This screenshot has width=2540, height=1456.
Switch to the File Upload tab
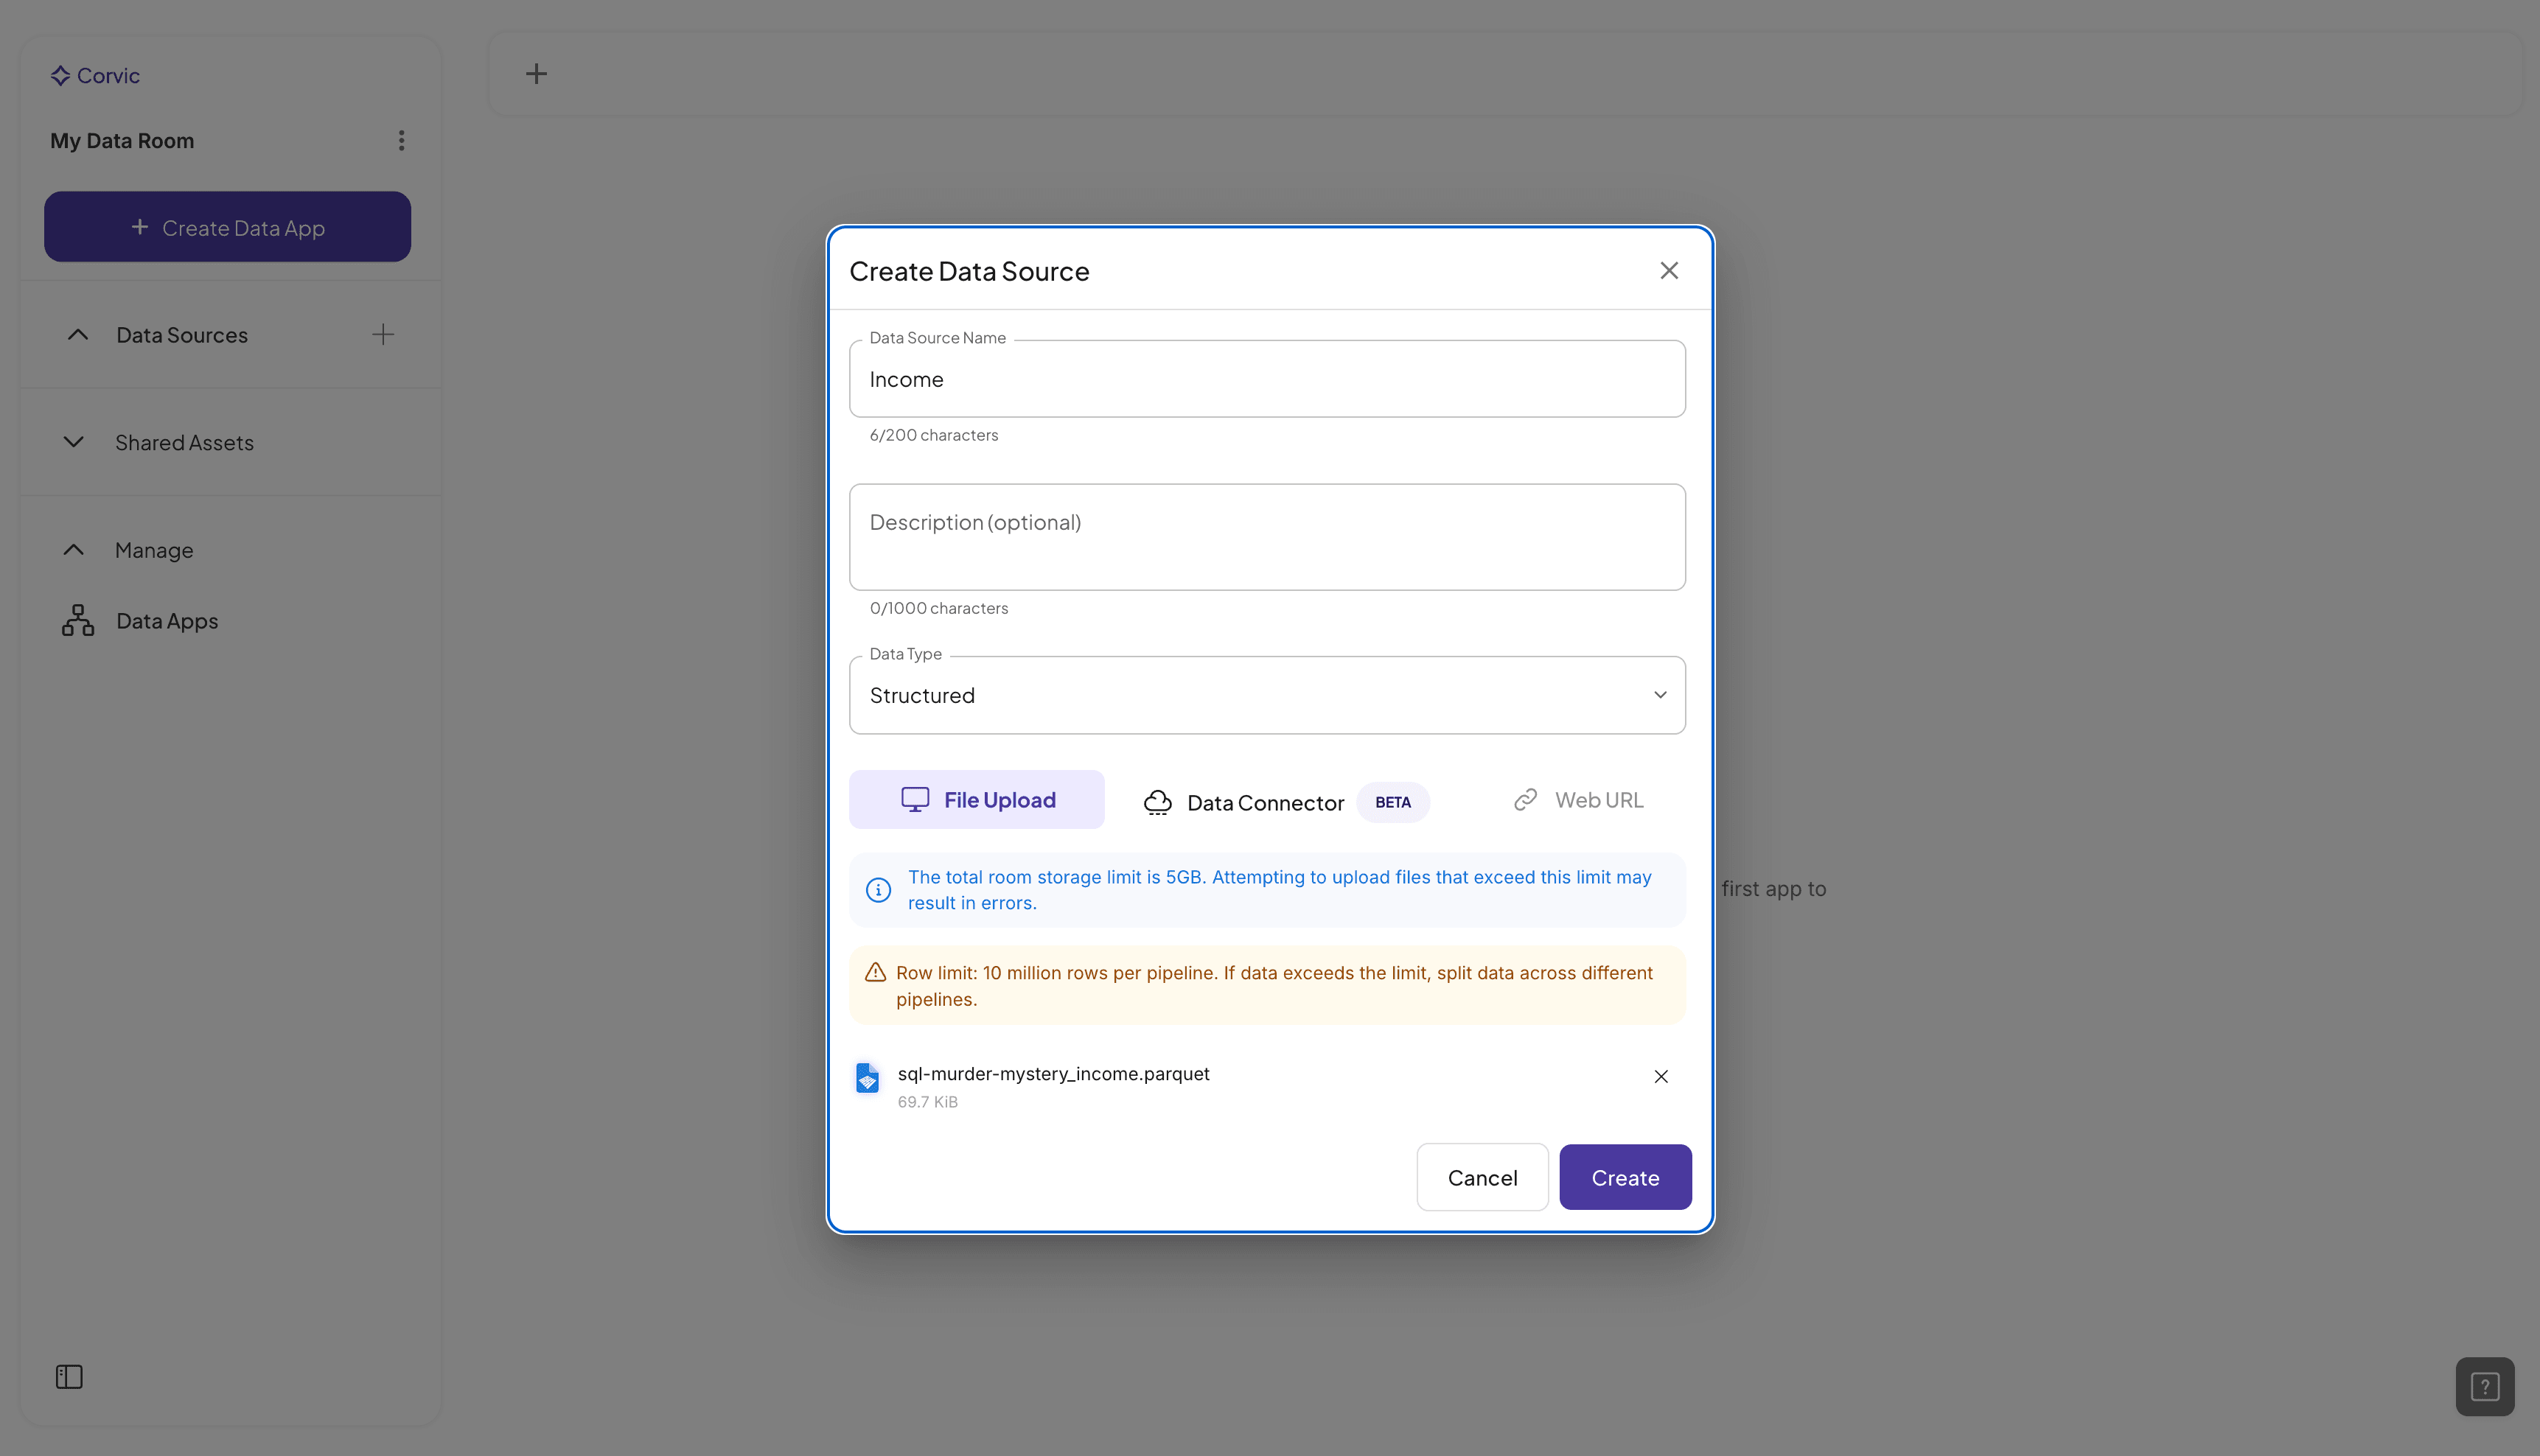[976, 800]
